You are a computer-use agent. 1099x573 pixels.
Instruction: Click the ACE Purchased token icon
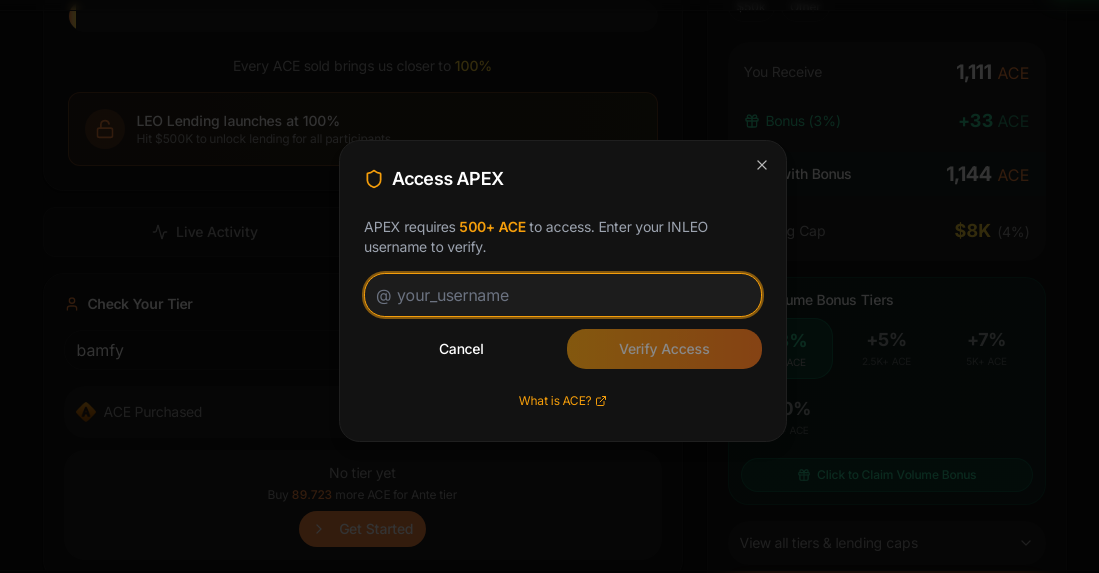(86, 412)
